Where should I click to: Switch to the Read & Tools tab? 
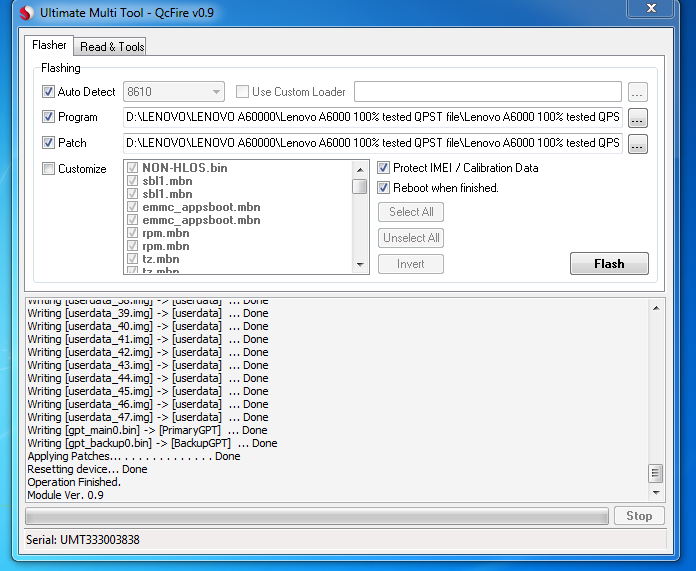[112, 47]
